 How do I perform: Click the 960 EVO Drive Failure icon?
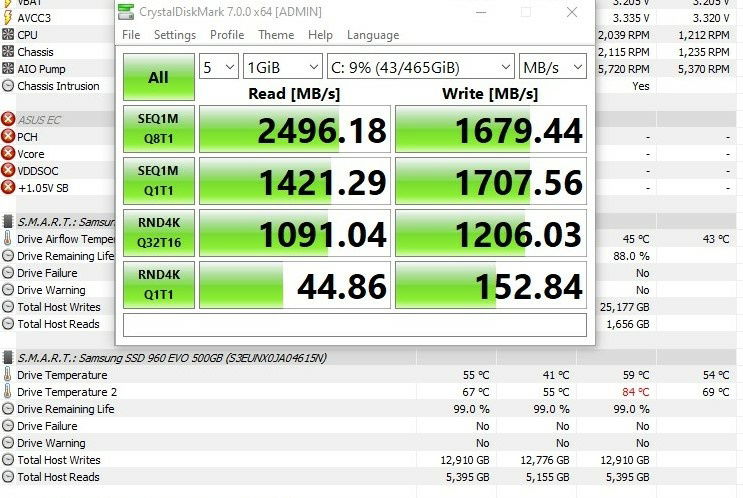(x=8, y=426)
